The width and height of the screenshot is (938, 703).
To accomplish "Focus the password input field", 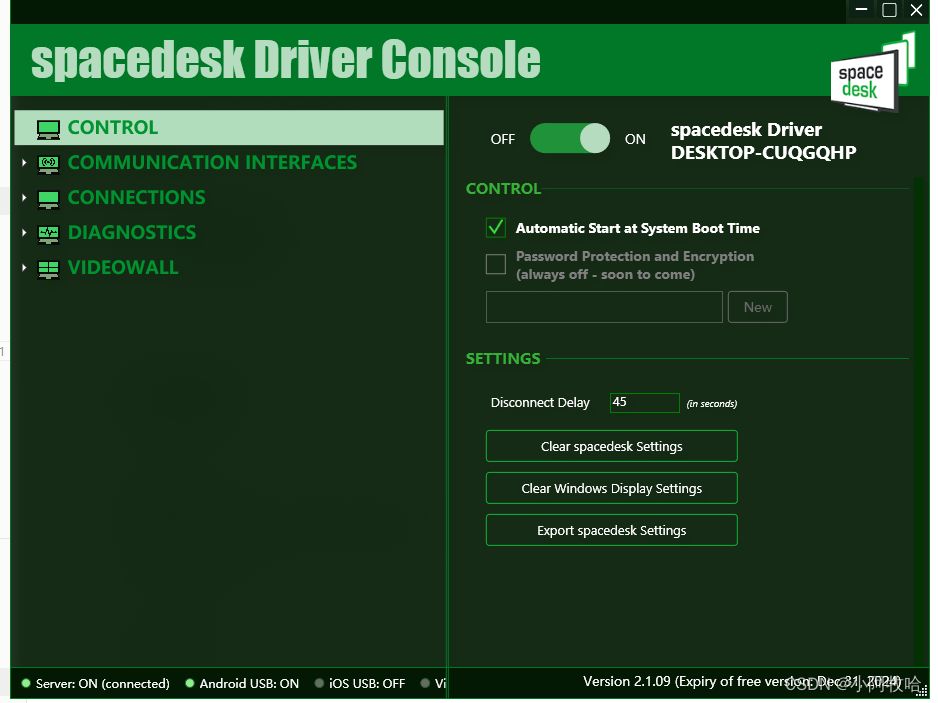I will coord(604,307).
